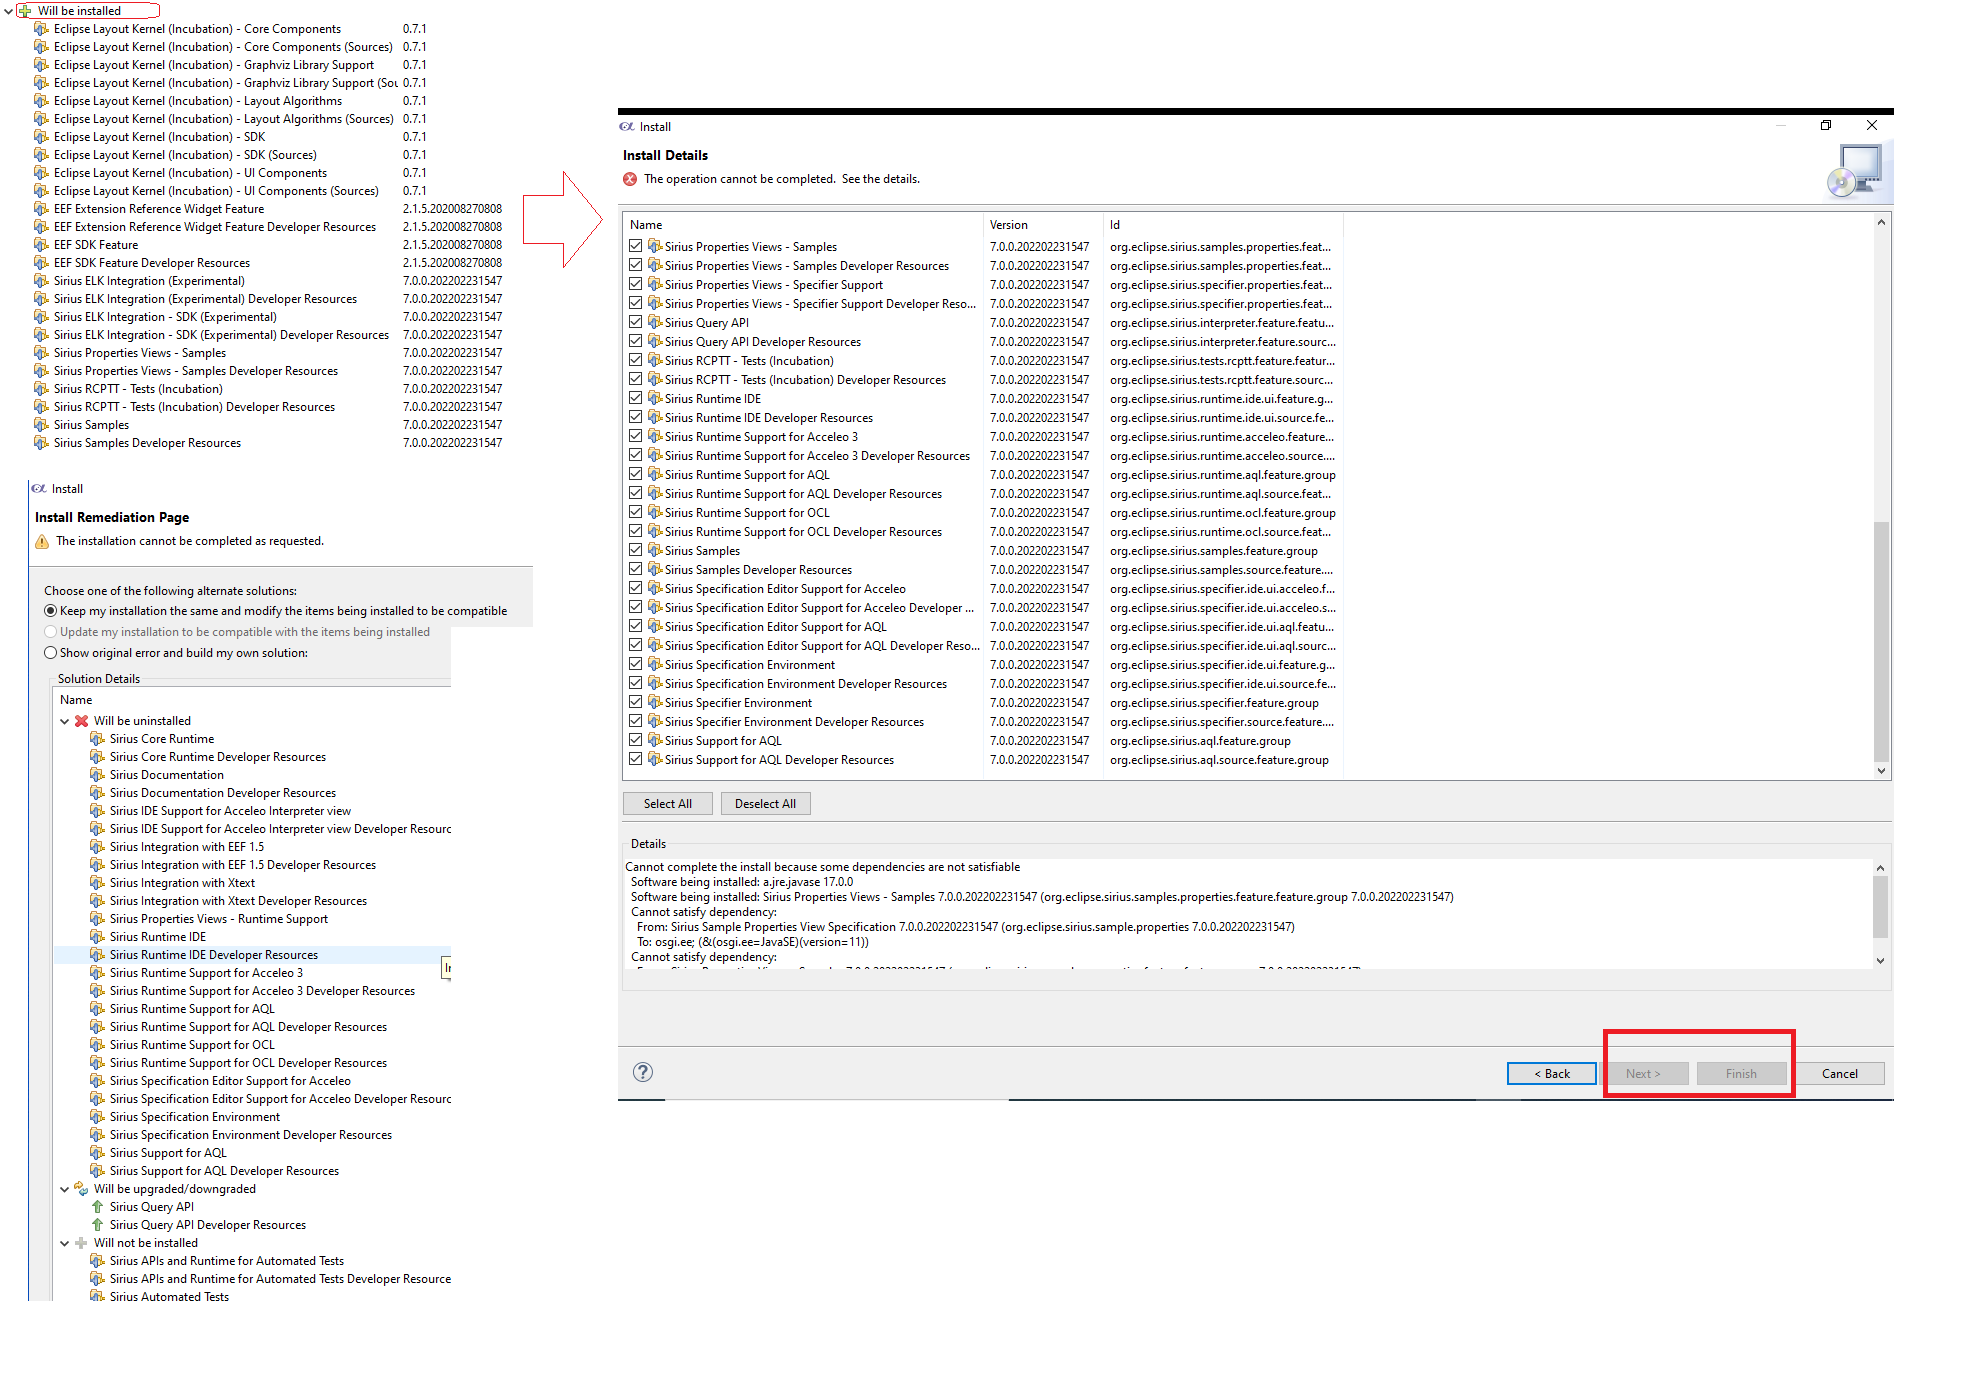This screenshot has height=1400, width=1968.
Task: Select Show original error radio option
Action: pyautogui.click(x=50, y=653)
